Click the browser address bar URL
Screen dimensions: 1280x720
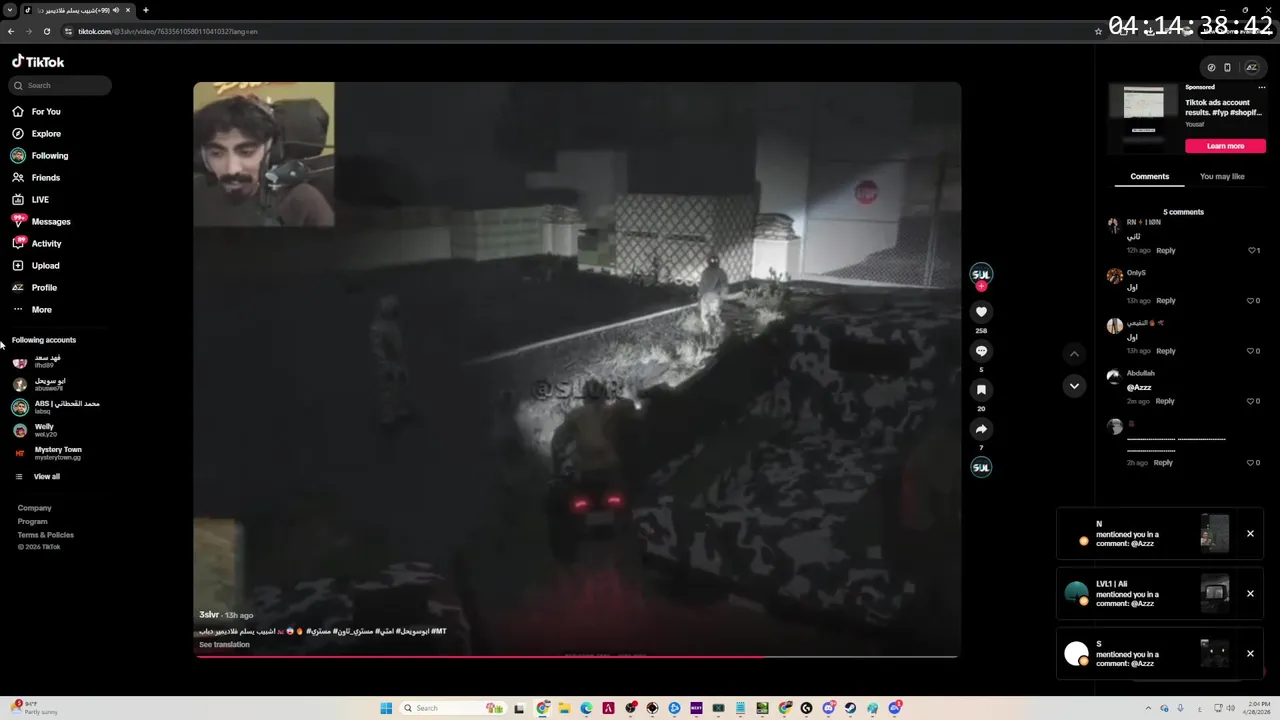168,31
